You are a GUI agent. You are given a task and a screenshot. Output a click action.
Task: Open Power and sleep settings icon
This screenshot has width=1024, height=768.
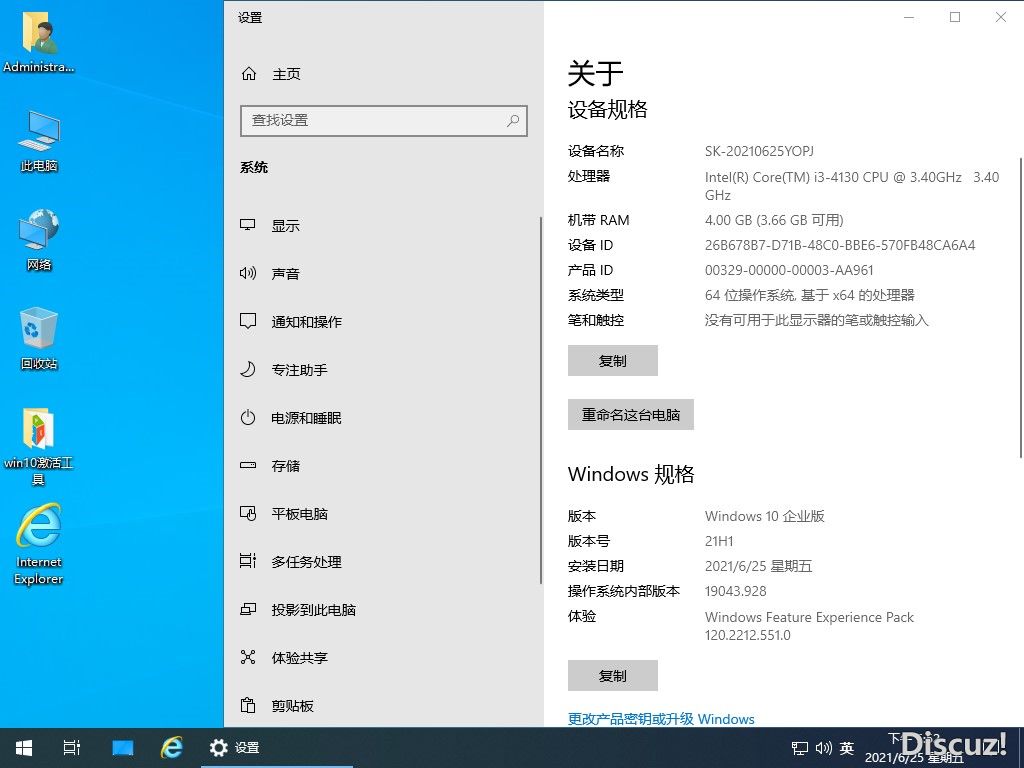pyautogui.click(x=248, y=418)
